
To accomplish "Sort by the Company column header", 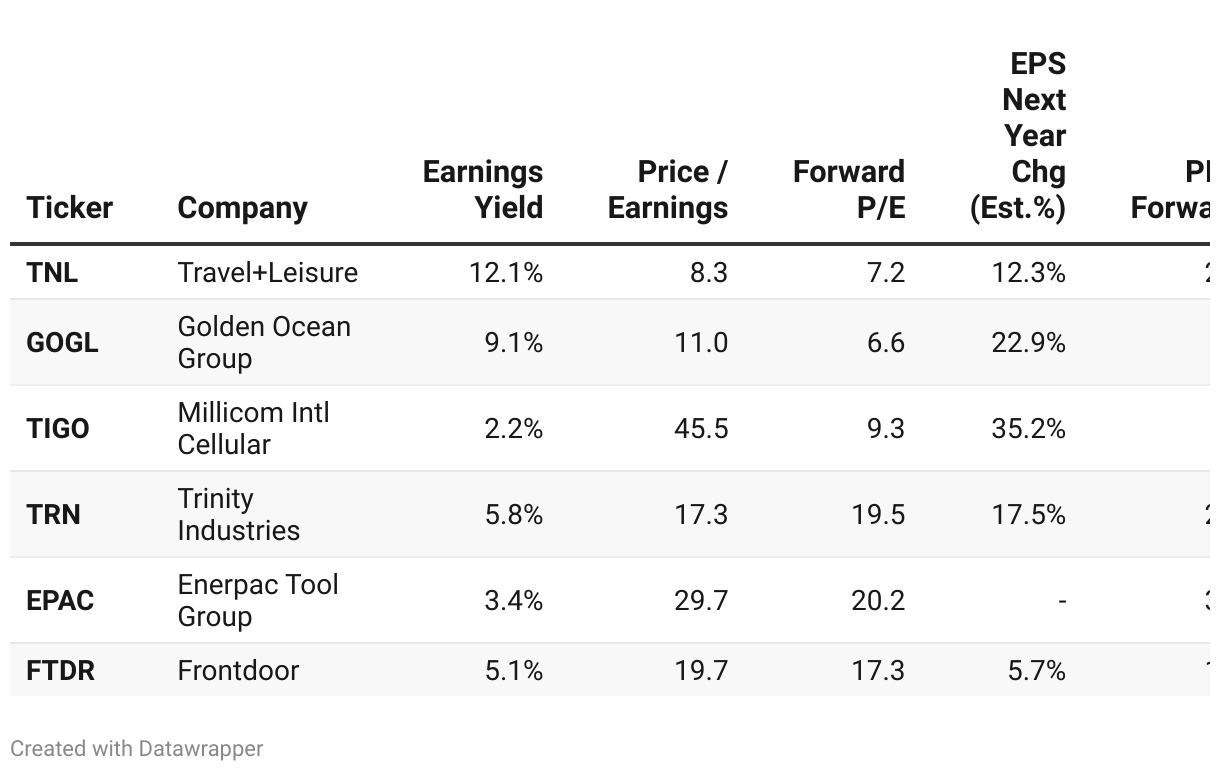I will click(242, 207).
